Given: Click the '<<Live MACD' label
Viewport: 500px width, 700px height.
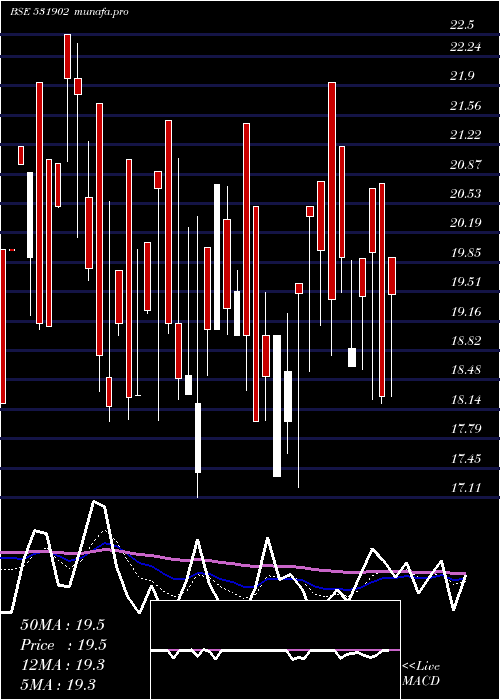Looking at the screenshot, I should tap(421, 673).
